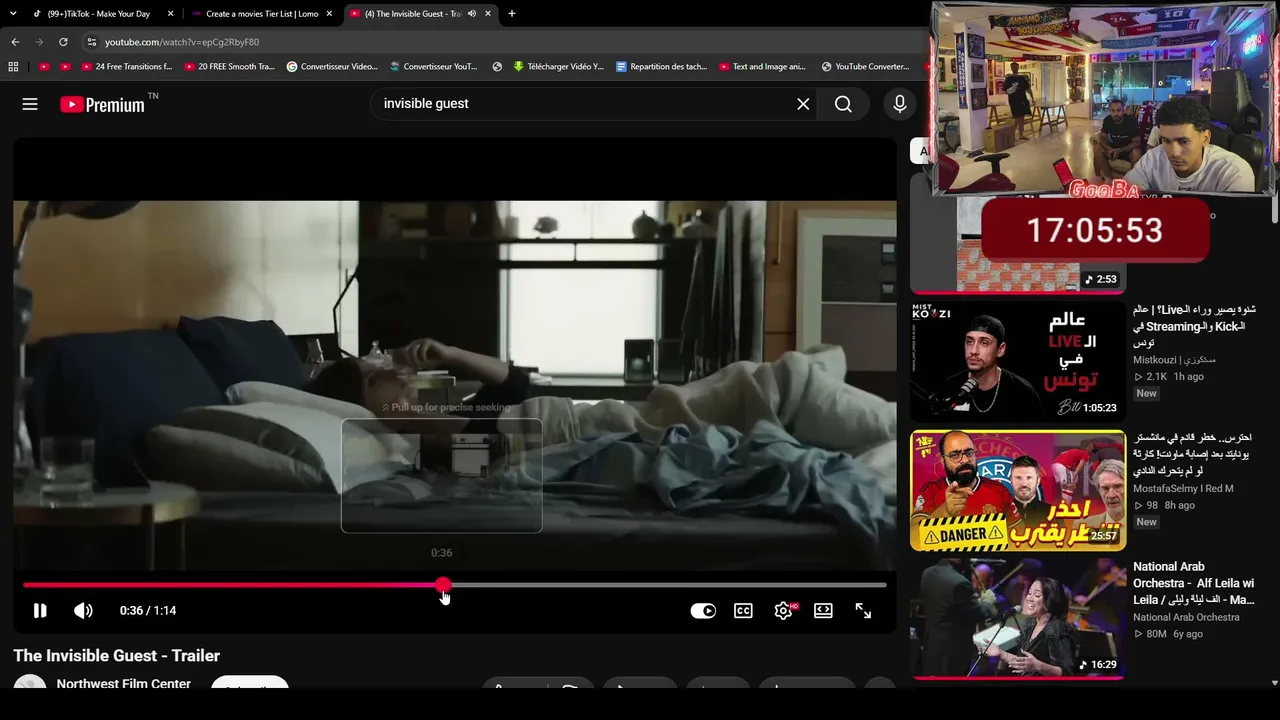Toggle closed captions CC button

coord(743,611)
